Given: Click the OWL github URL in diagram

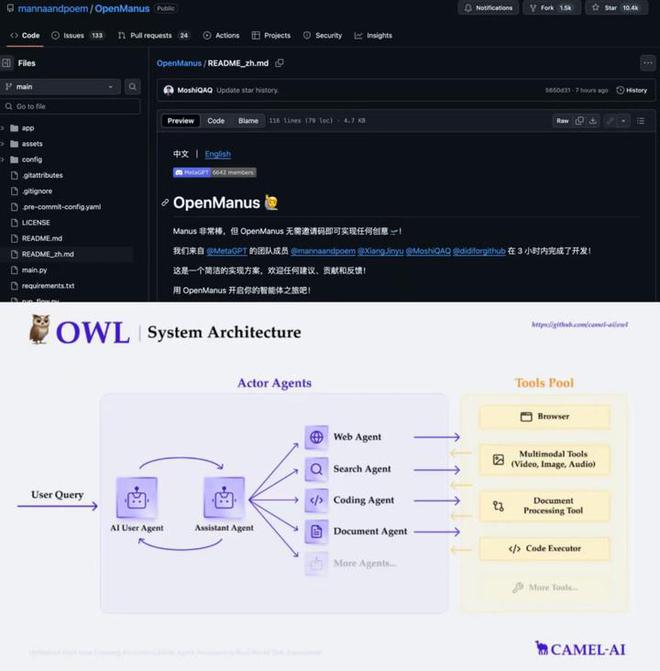Looking at the screenshot, I should 580,325.
